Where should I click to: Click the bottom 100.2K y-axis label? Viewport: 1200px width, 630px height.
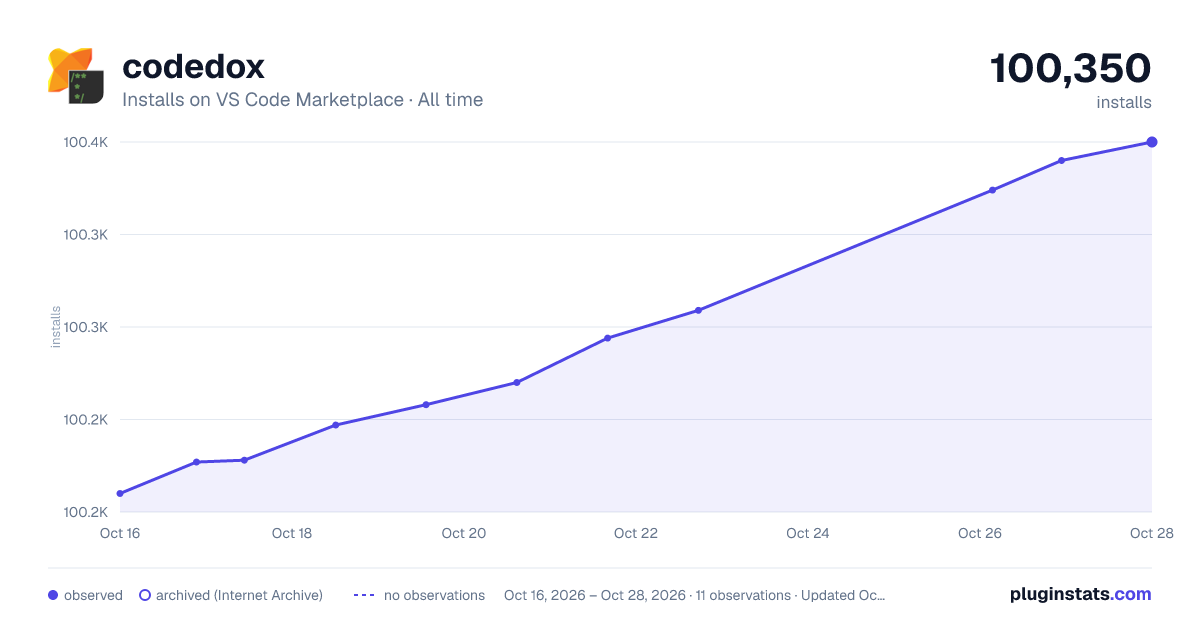(86, 512)
